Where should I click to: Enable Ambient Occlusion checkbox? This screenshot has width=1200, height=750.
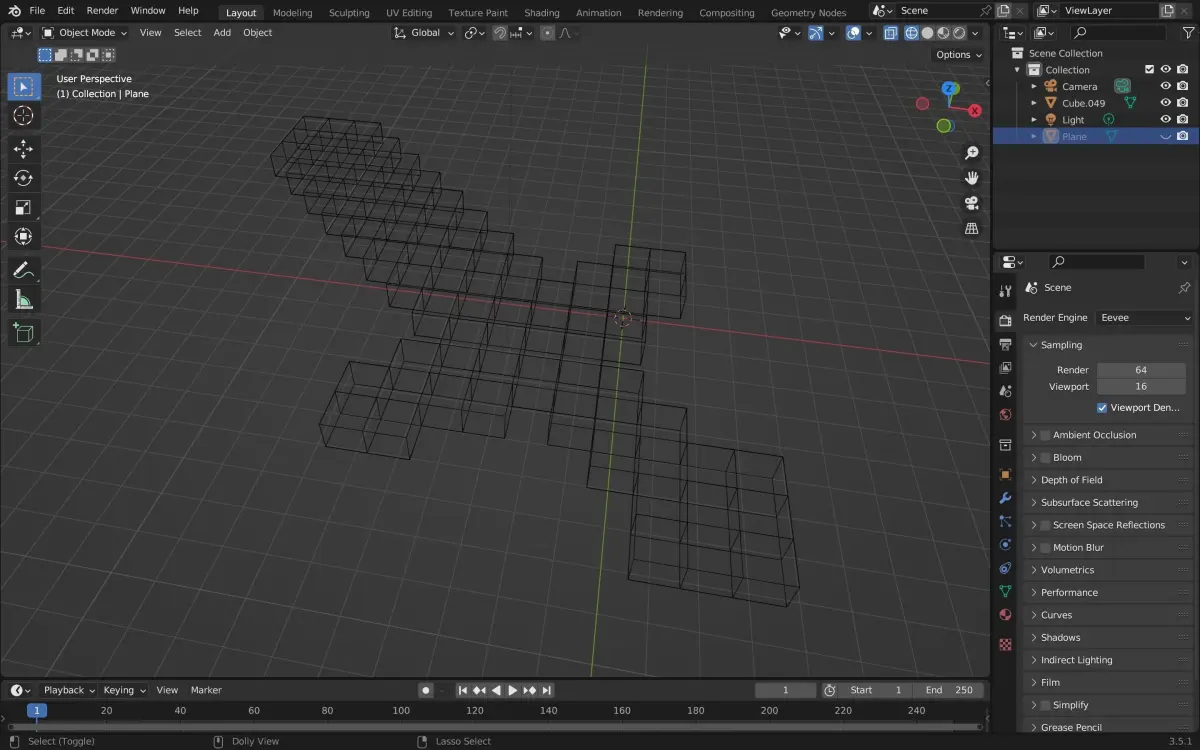tap(1045, 435)
